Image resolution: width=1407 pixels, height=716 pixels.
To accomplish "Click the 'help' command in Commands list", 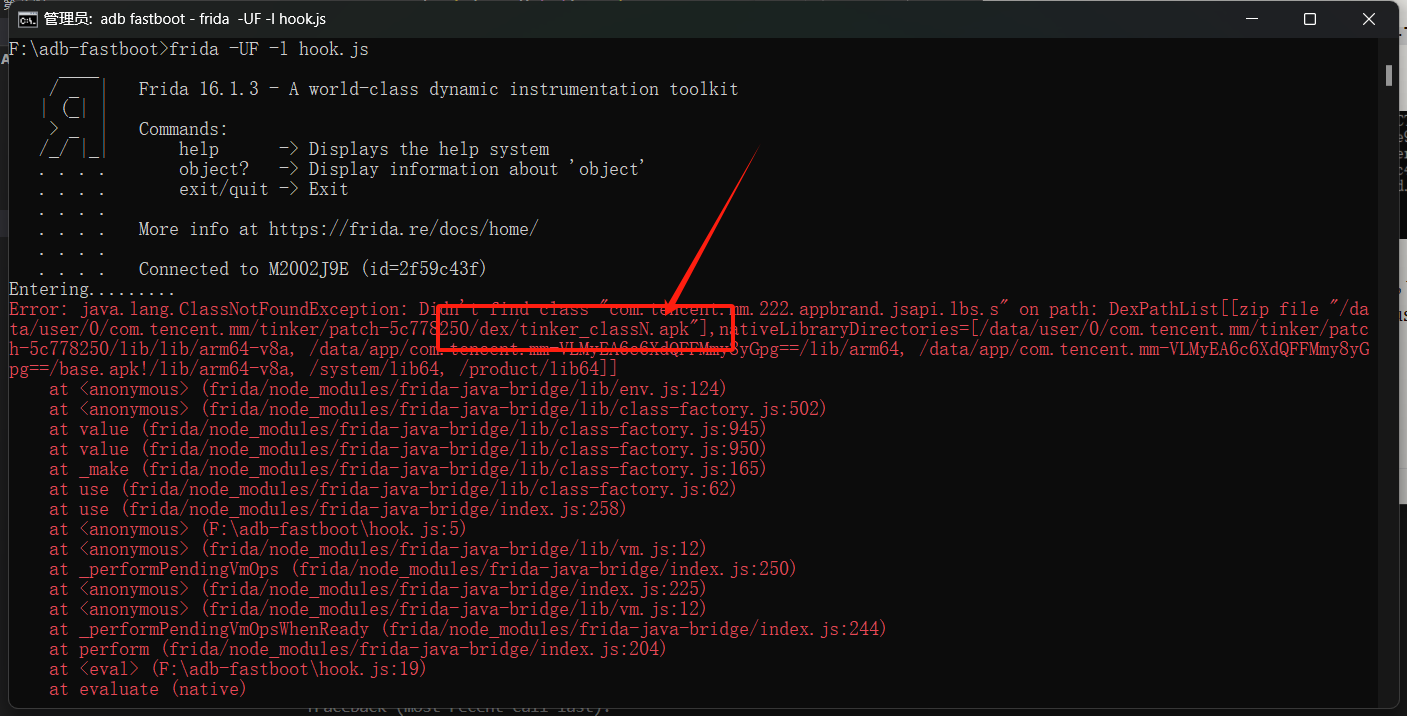I will point(199,149).
